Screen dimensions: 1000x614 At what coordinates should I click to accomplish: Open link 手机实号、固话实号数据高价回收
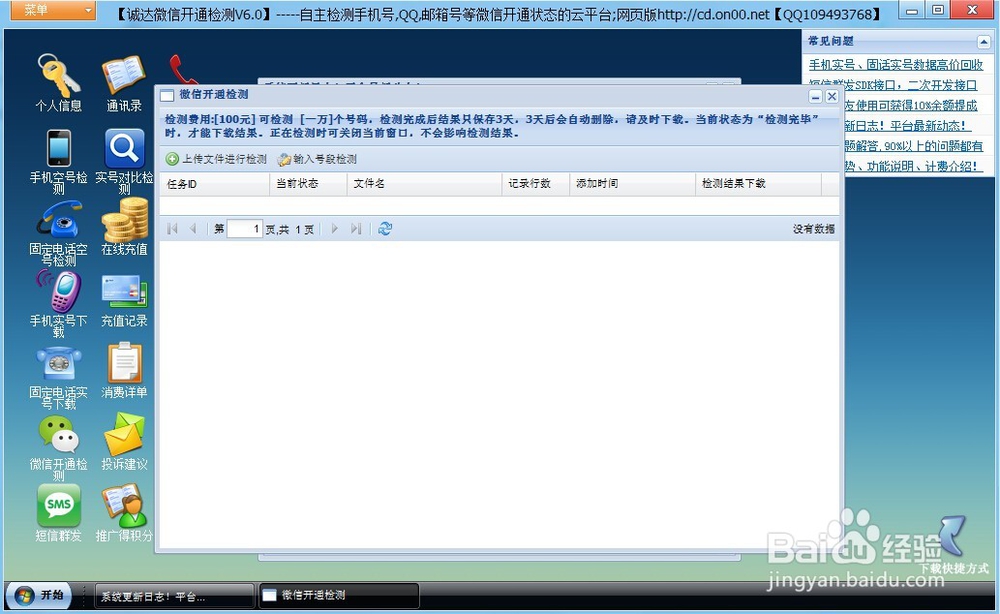[x=896, y=64]
